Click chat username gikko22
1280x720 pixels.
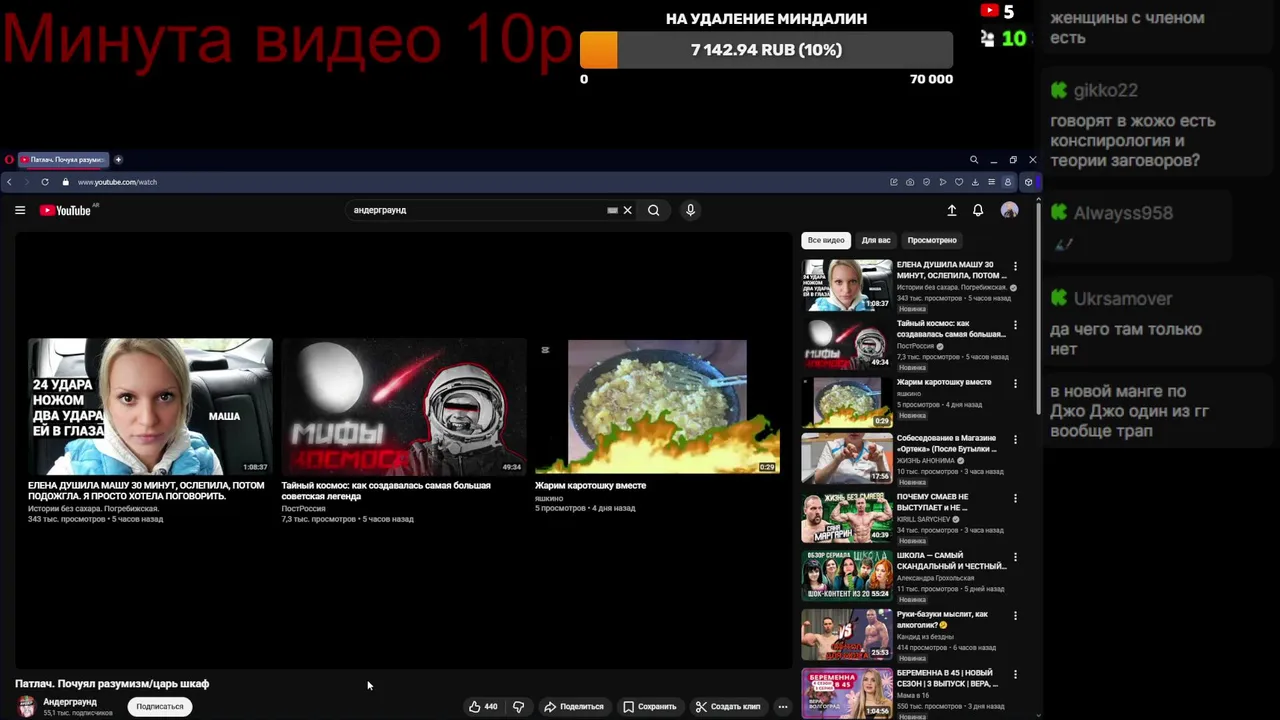click(1106, 90)
